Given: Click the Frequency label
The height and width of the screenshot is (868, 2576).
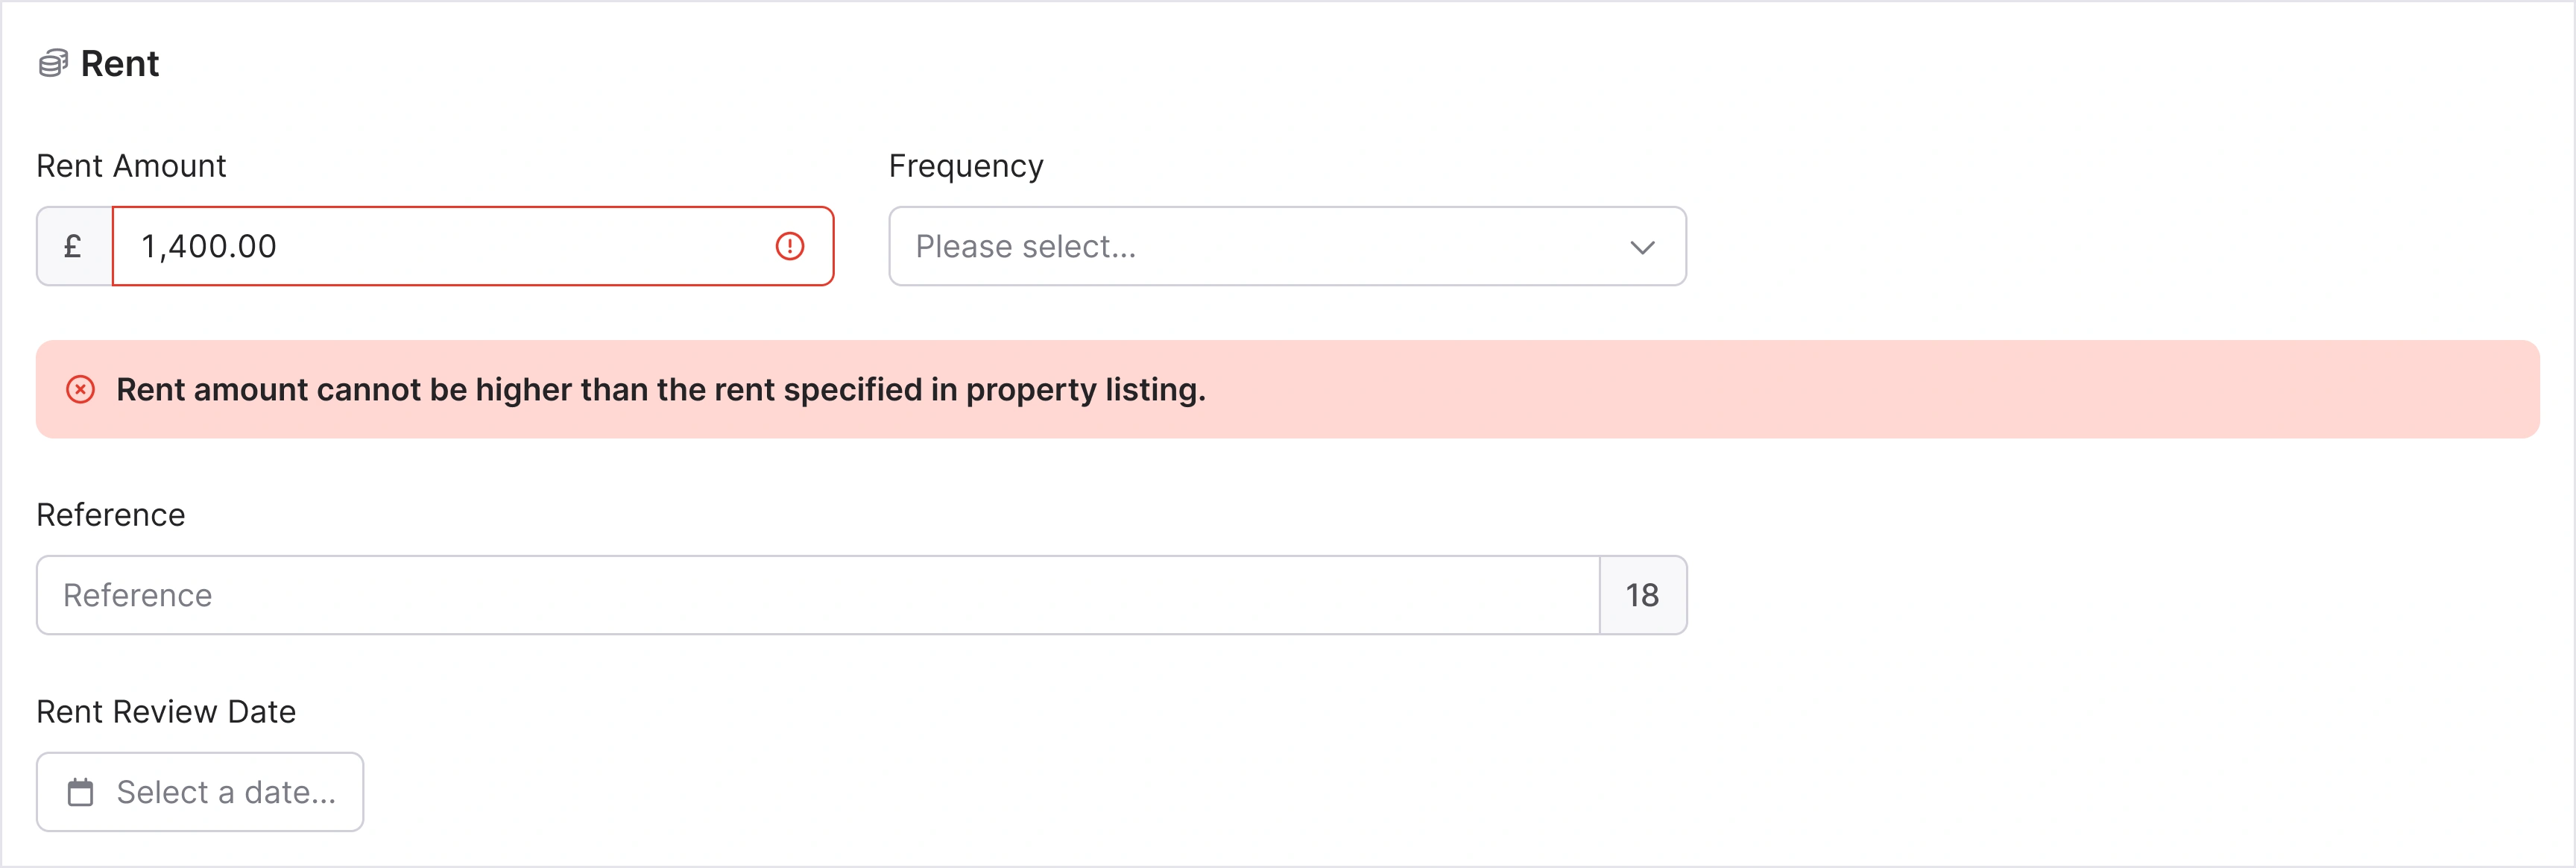Looking at the screenshot, I should (x=966, y=166).
